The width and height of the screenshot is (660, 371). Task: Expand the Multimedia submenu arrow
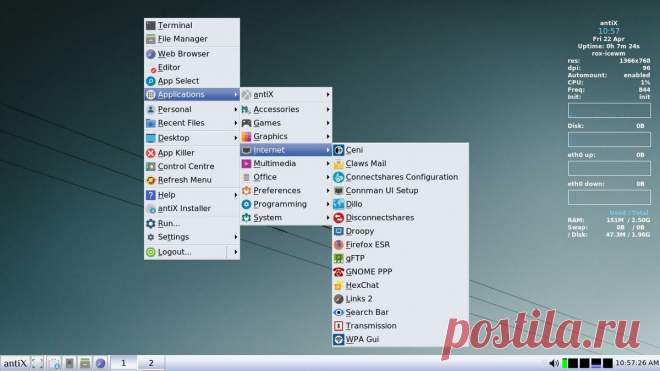tap(327, 163)
